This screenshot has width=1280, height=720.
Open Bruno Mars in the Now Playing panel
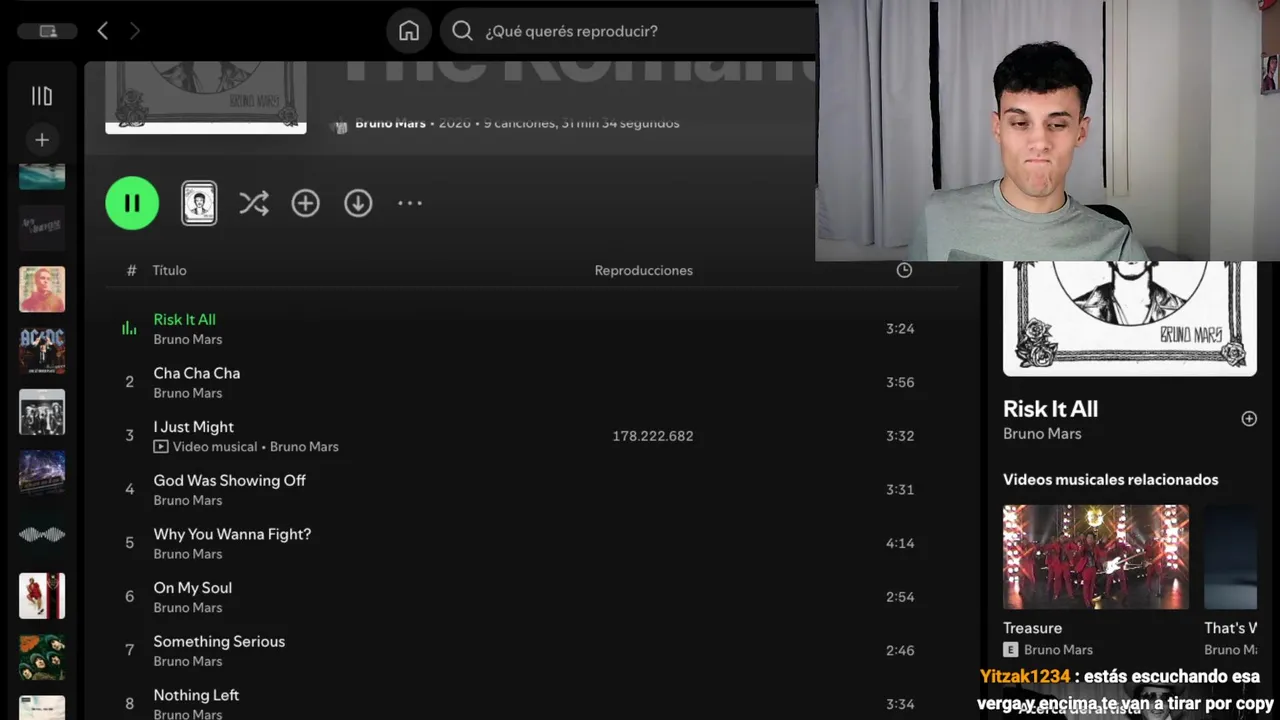tap(1042, 434)
